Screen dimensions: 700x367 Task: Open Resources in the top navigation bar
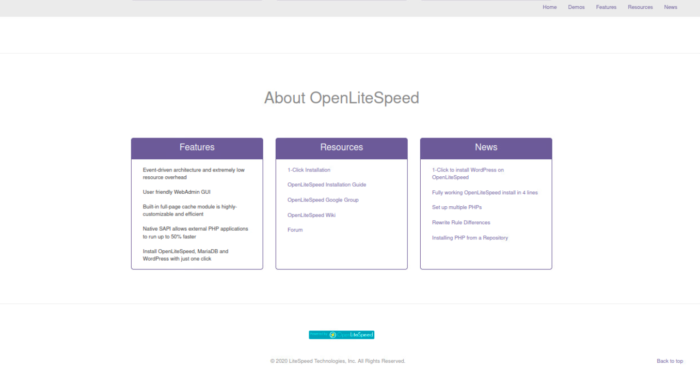(x=640, y=7)
